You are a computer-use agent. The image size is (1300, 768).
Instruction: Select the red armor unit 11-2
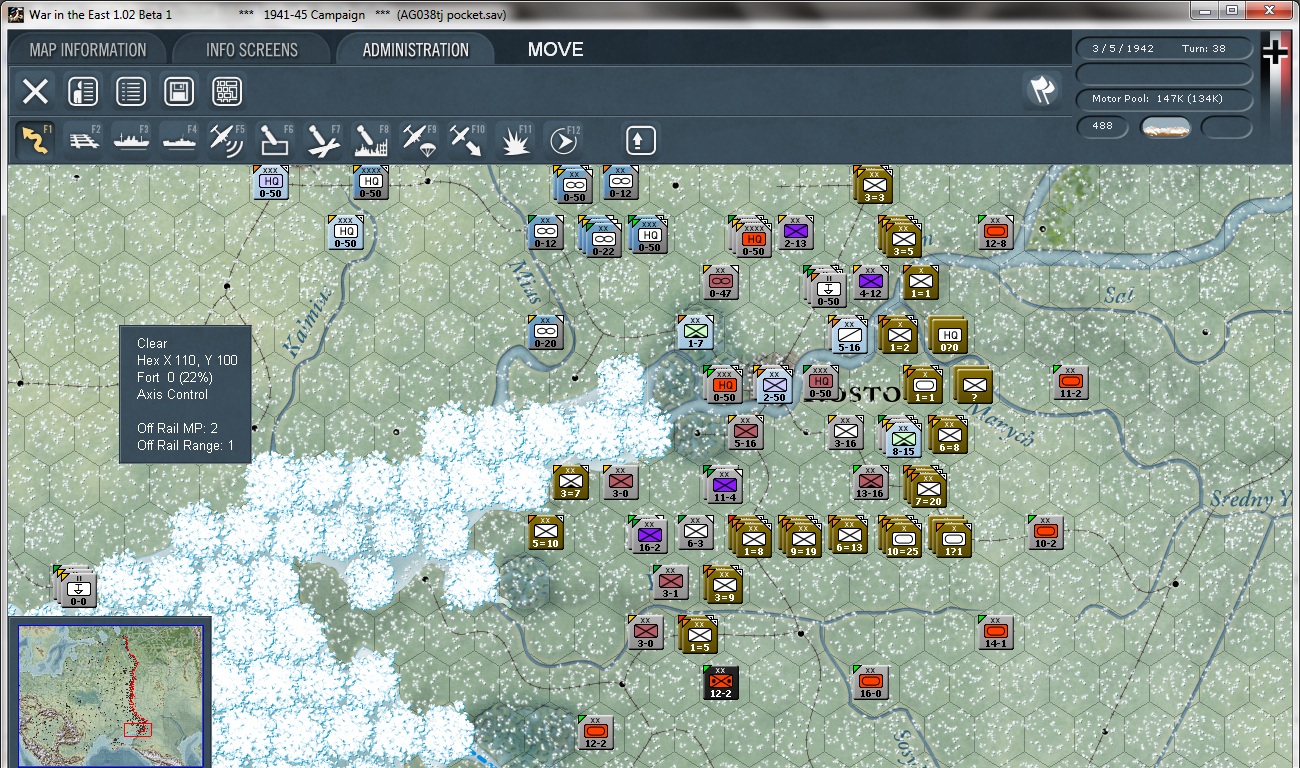[1070, 383]
